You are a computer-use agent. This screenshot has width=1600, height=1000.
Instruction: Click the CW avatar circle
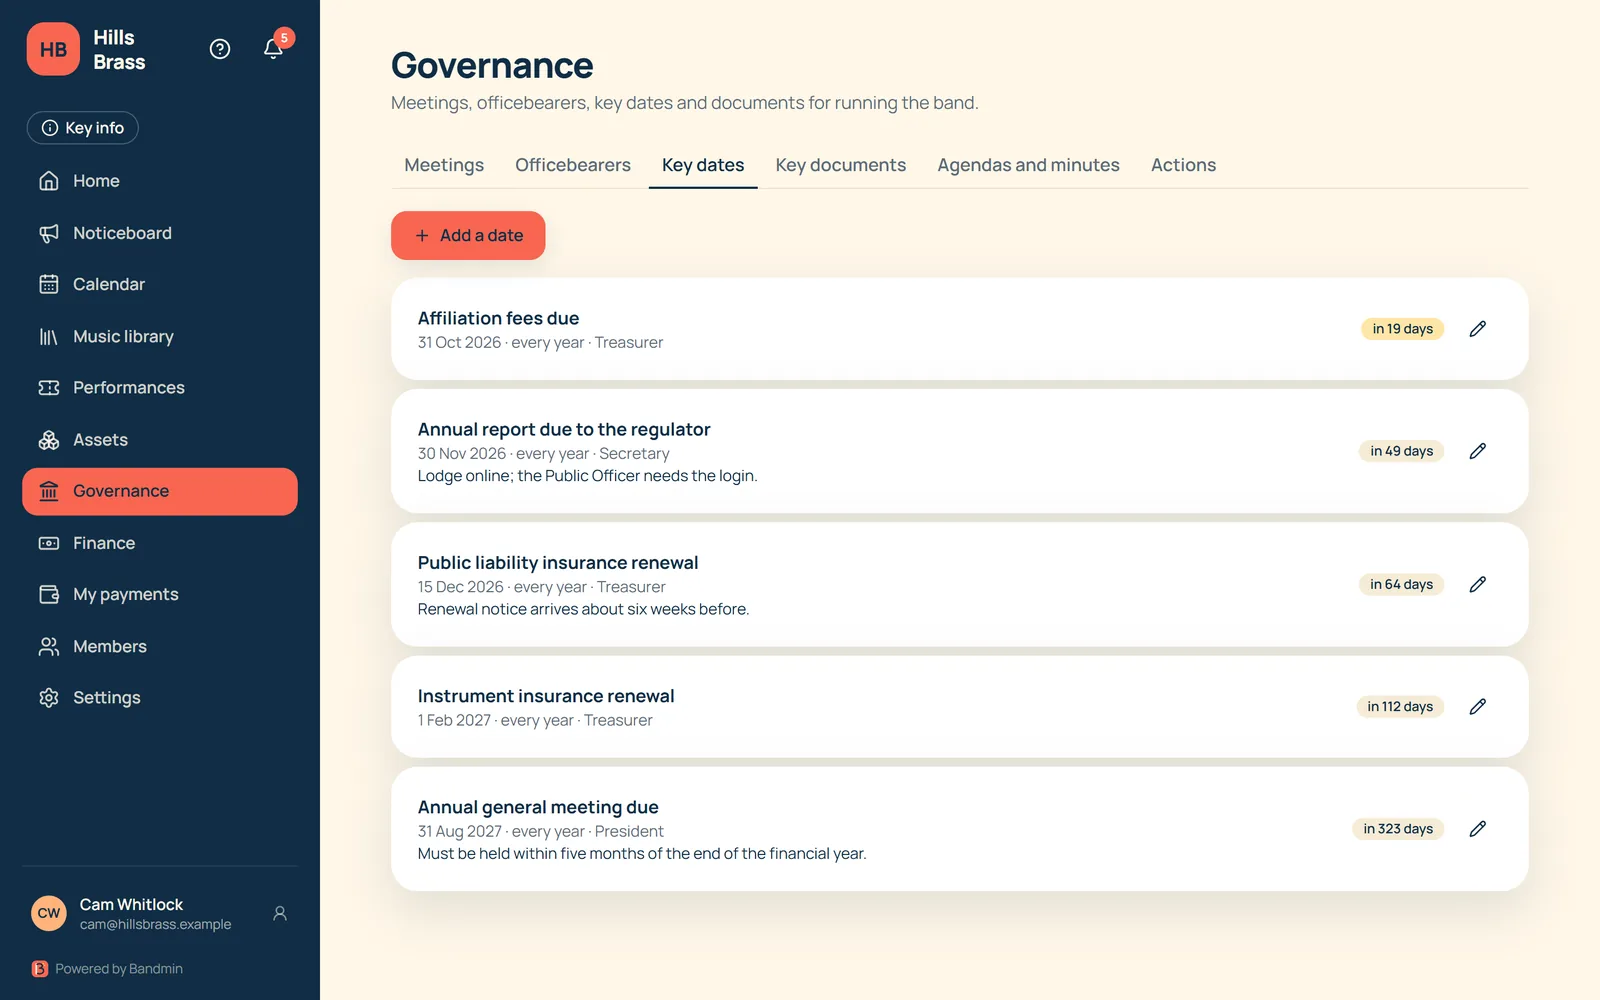click(x=49, y=913)
